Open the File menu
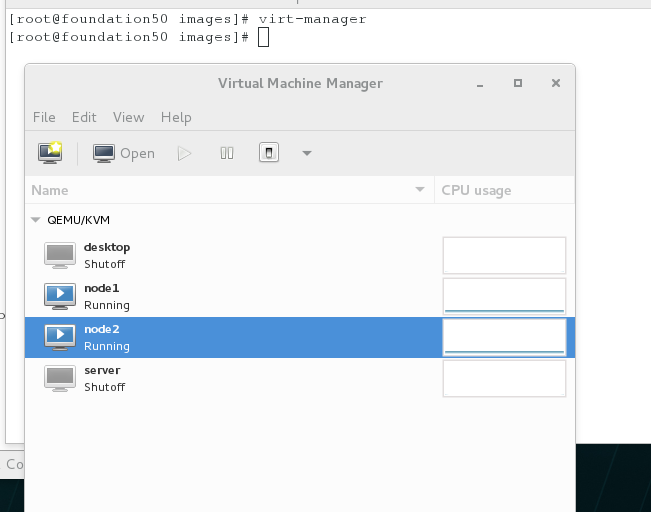 pyautogui.click(x=44, y=117)
